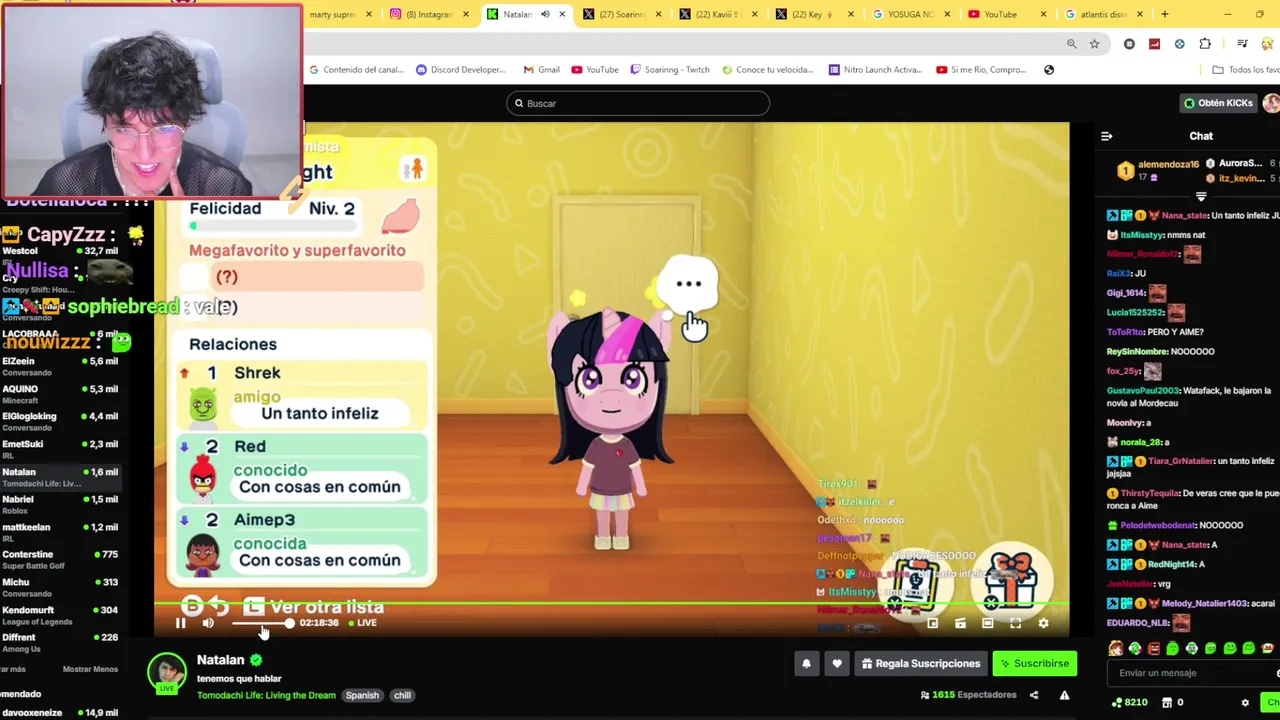Open the Tomodachi Life: Living the Dream category link
1280x720 pixels.
[x=266, y=695]
